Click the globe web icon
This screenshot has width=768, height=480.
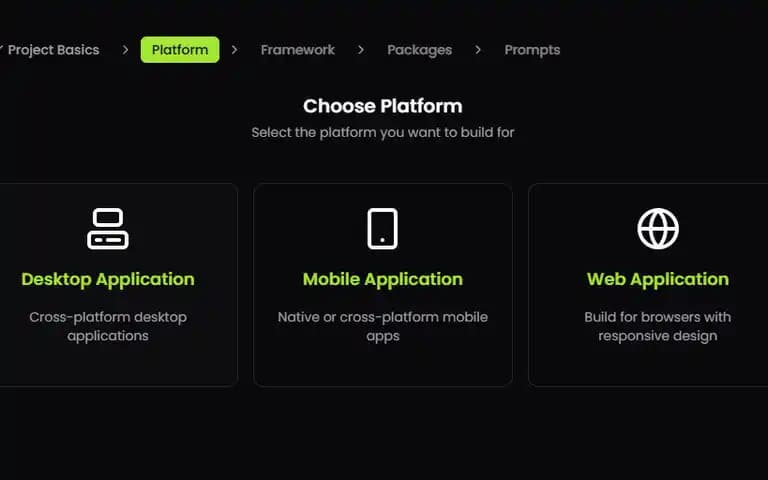658,229
